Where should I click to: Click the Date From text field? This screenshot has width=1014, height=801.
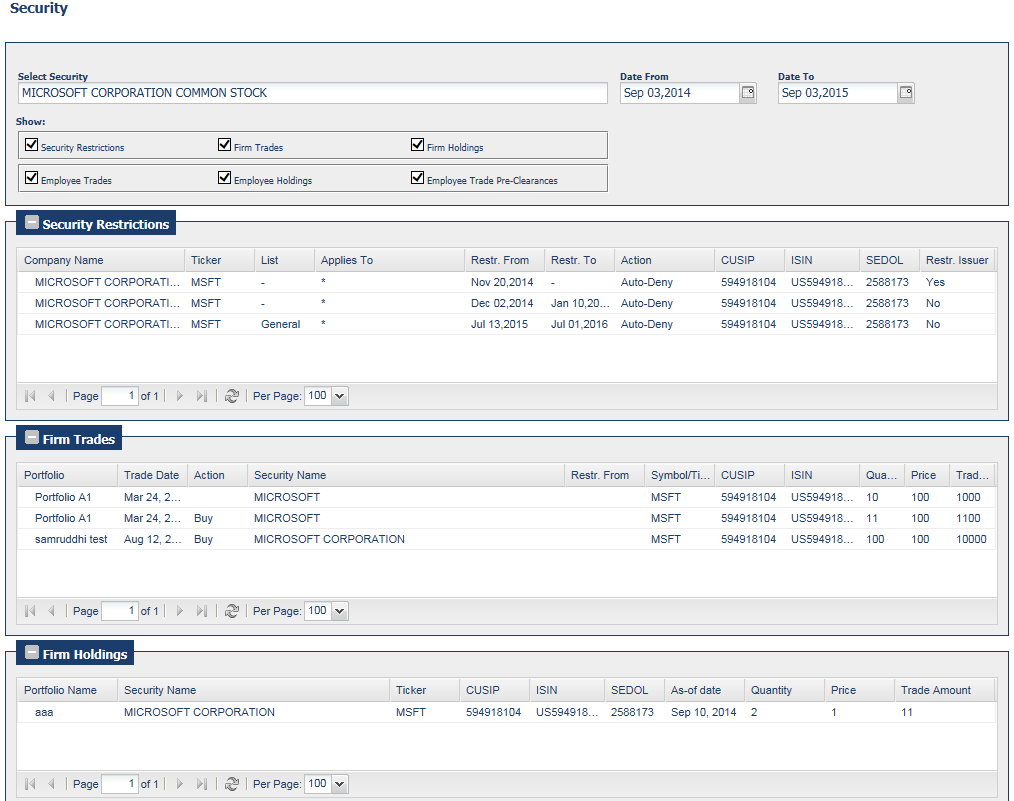[x=680, y=92]
